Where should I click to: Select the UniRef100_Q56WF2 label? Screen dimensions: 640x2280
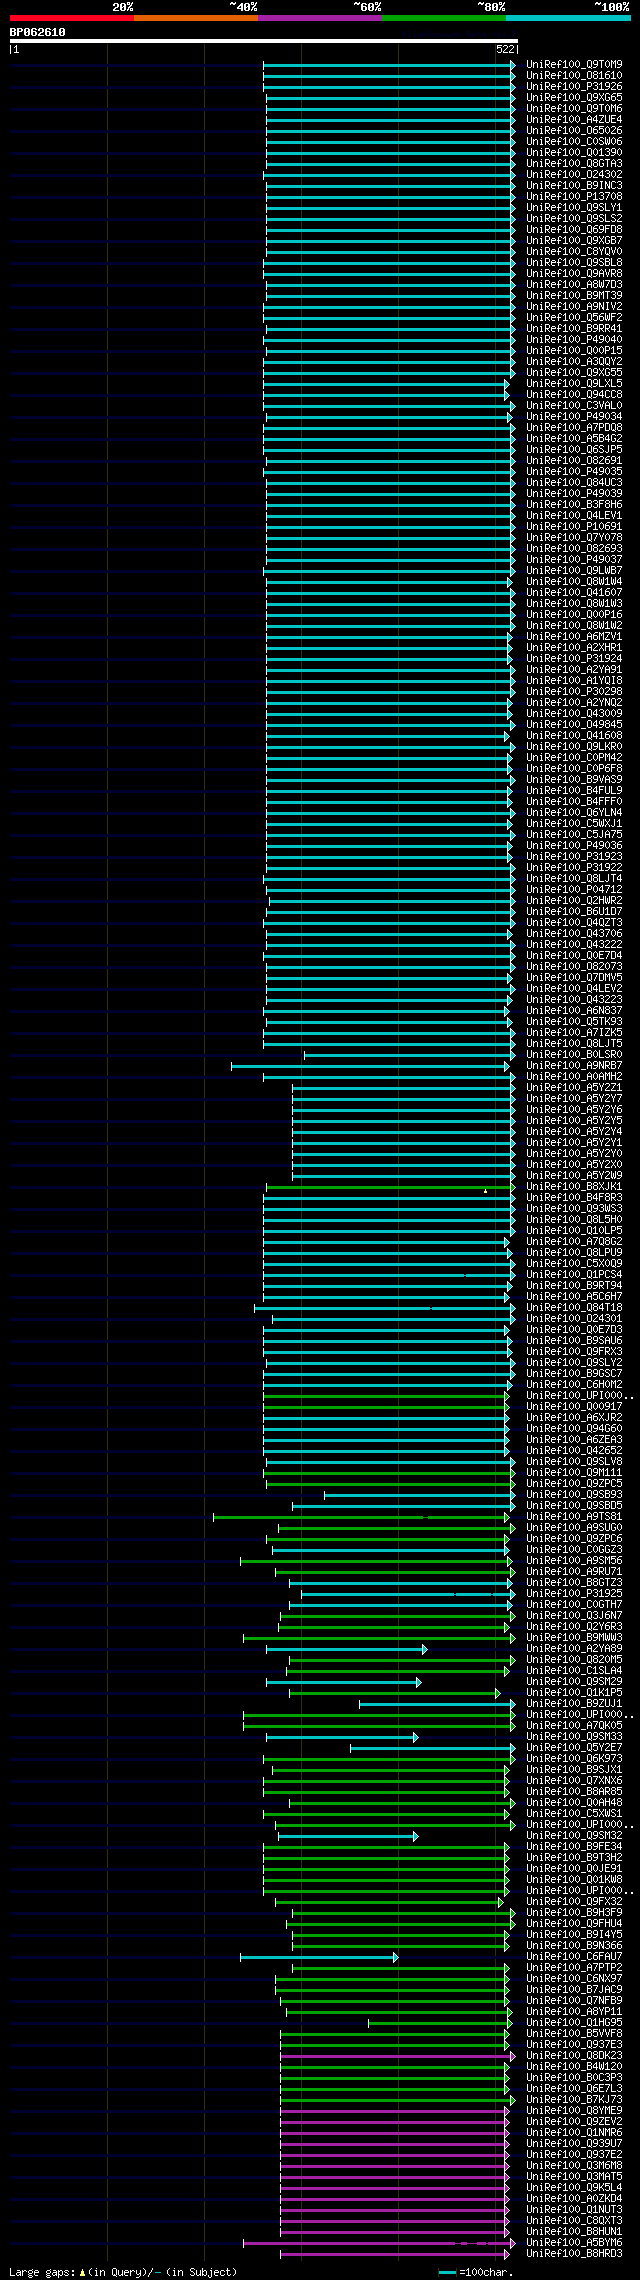[x=574, y=318]
